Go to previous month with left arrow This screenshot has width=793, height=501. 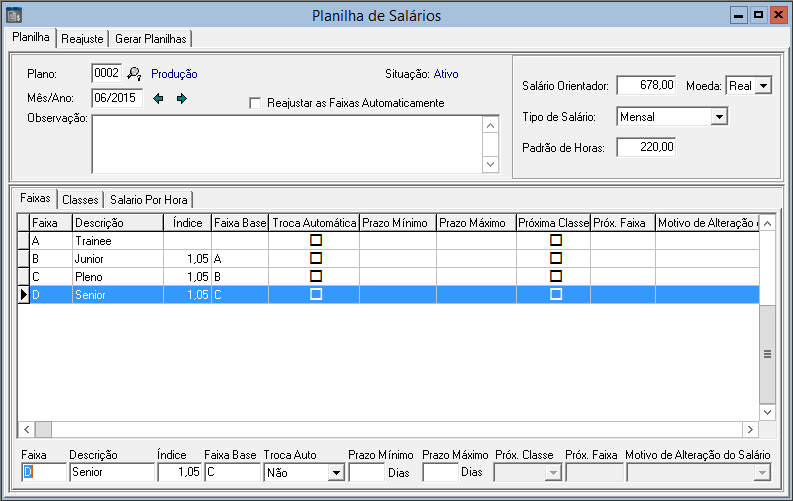[159, 98]
